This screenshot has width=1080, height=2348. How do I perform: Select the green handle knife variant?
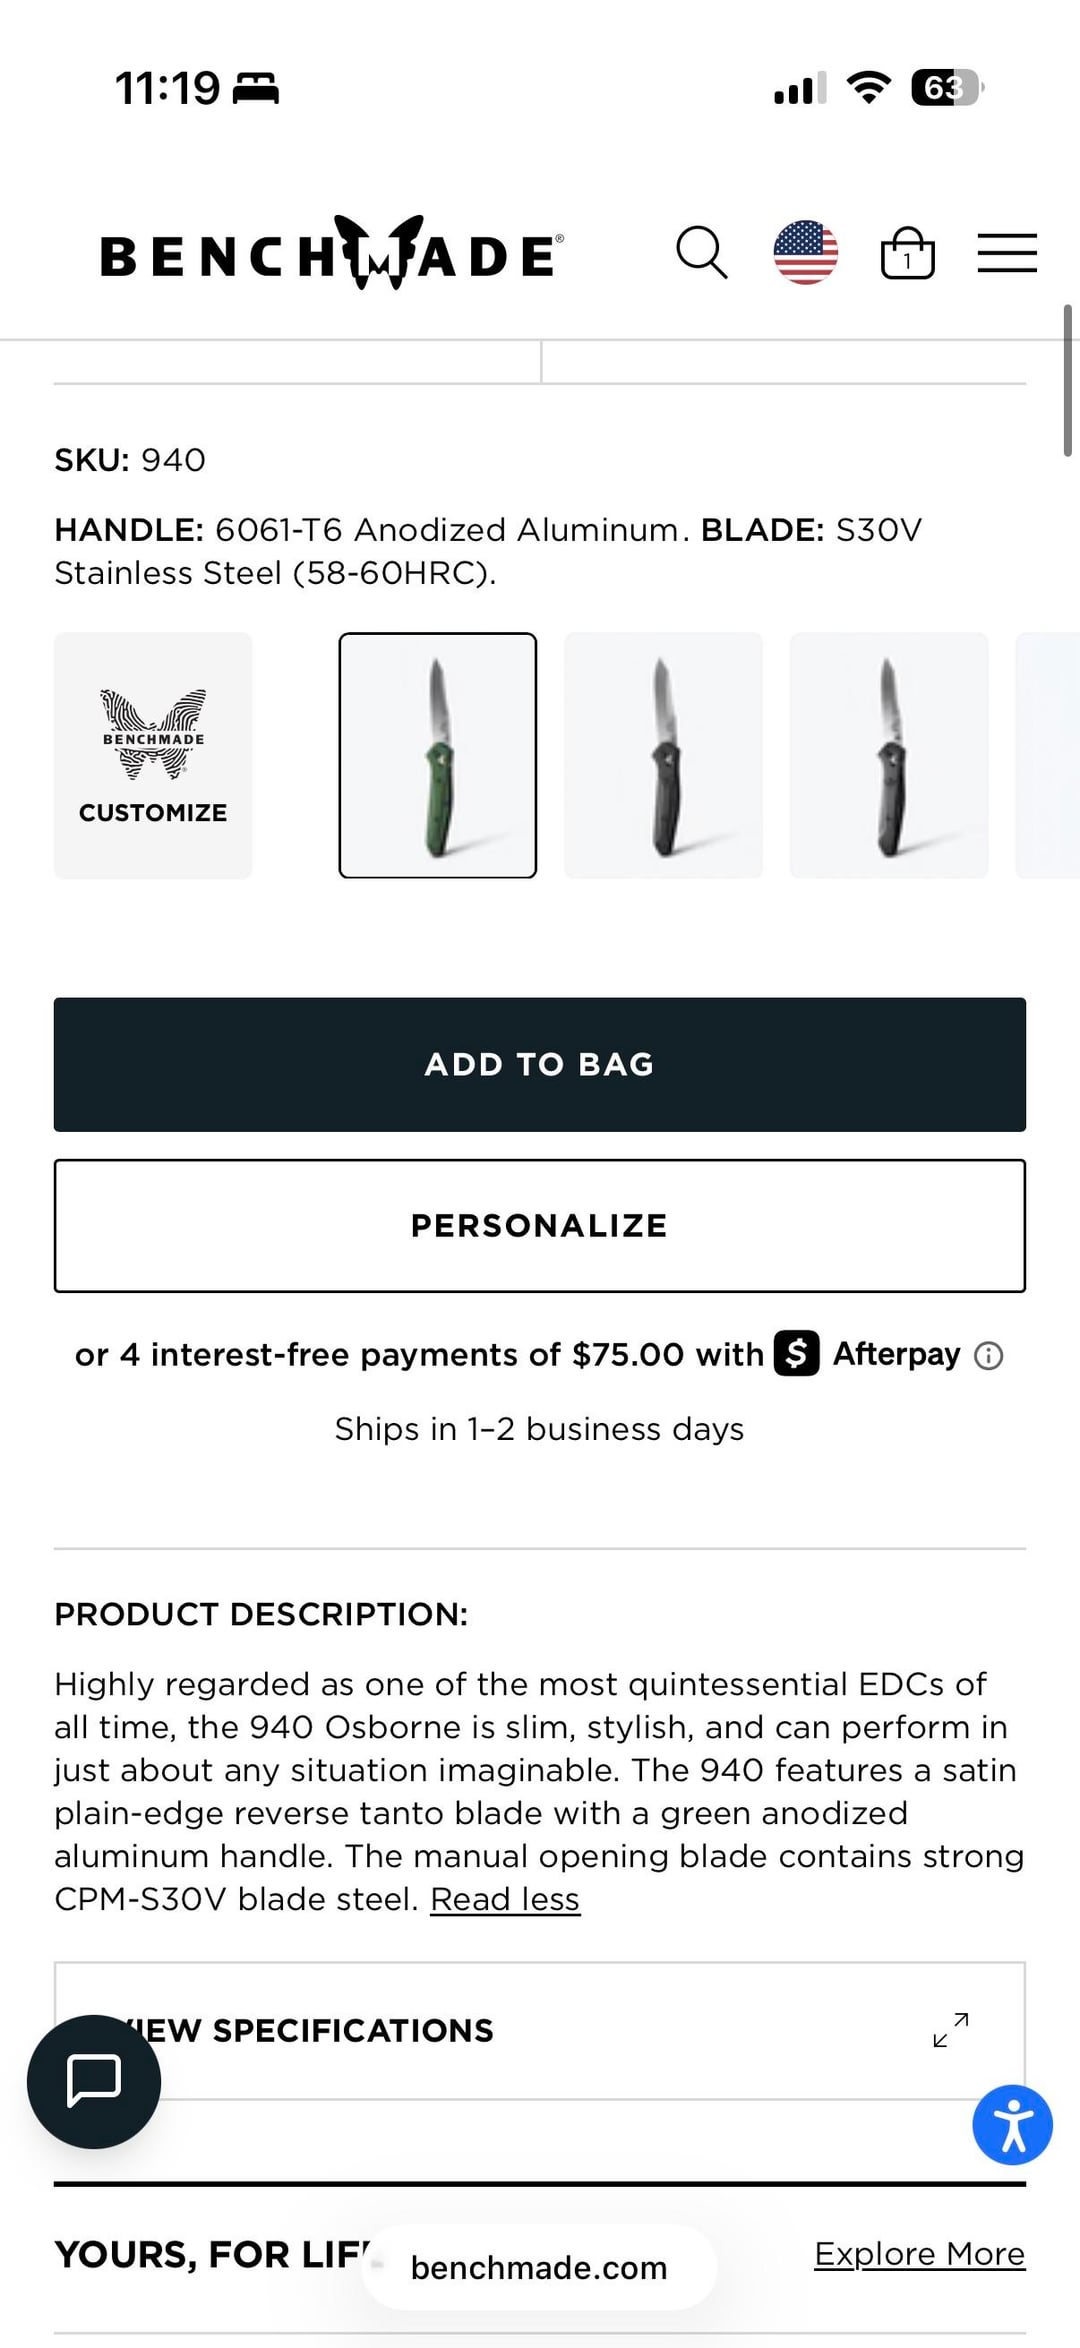pyautogui.click(x=438, y=756)
